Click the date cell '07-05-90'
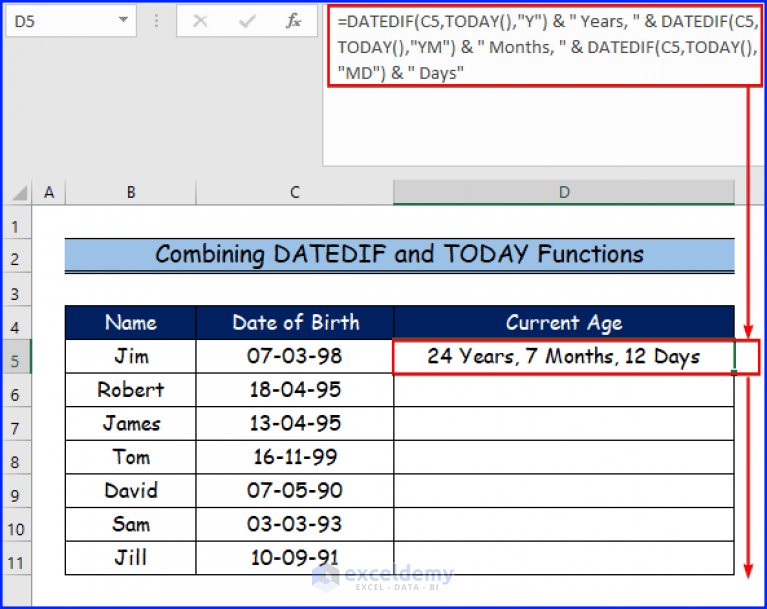The image size is (767, 609). (294, 491)
